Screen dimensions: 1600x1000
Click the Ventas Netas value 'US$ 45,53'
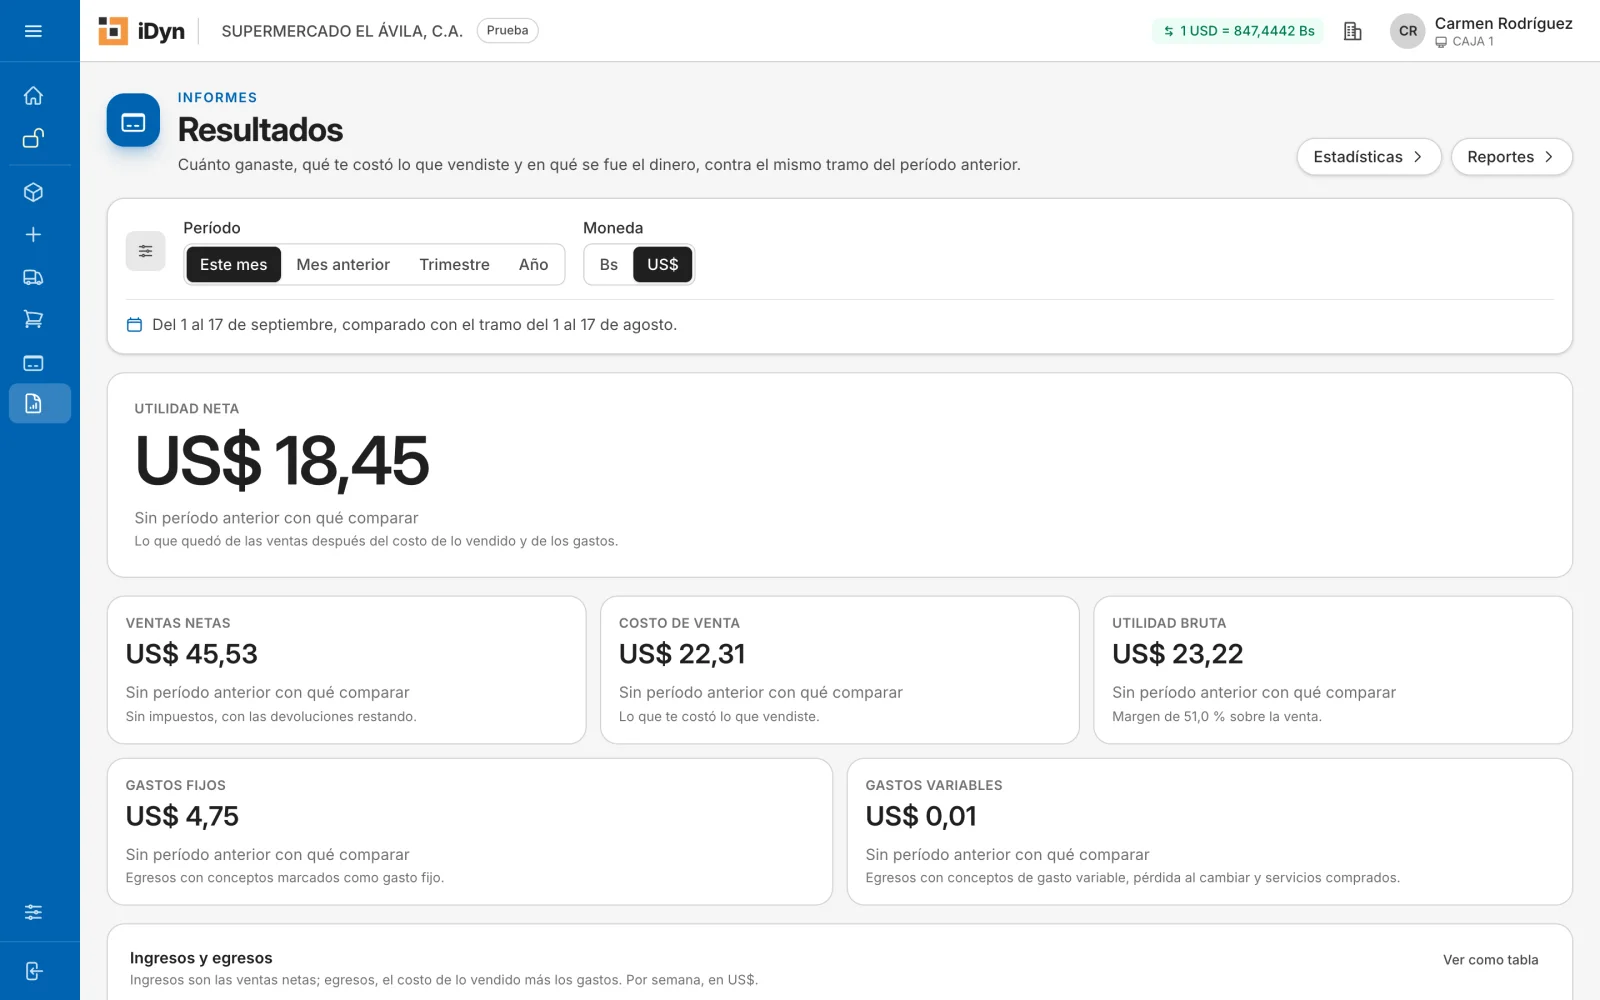[x=192, y=654]
